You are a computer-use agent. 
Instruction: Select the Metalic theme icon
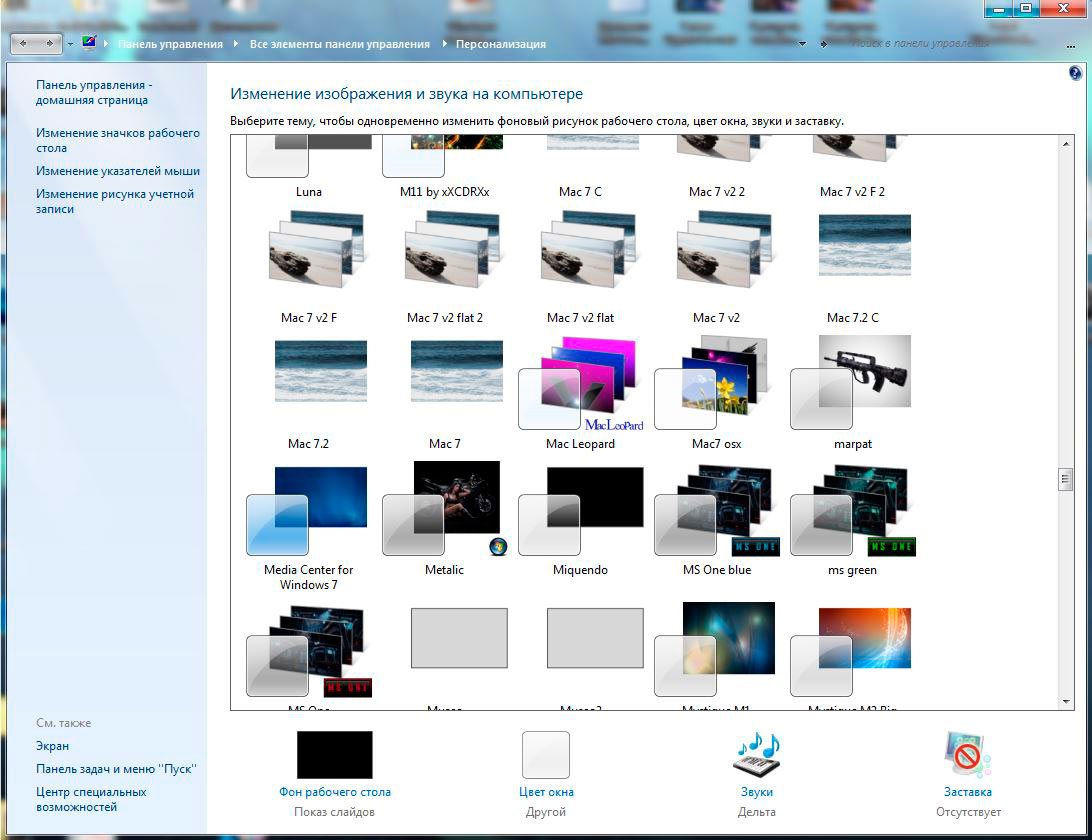pyautogui.click(x=444, y=508)
